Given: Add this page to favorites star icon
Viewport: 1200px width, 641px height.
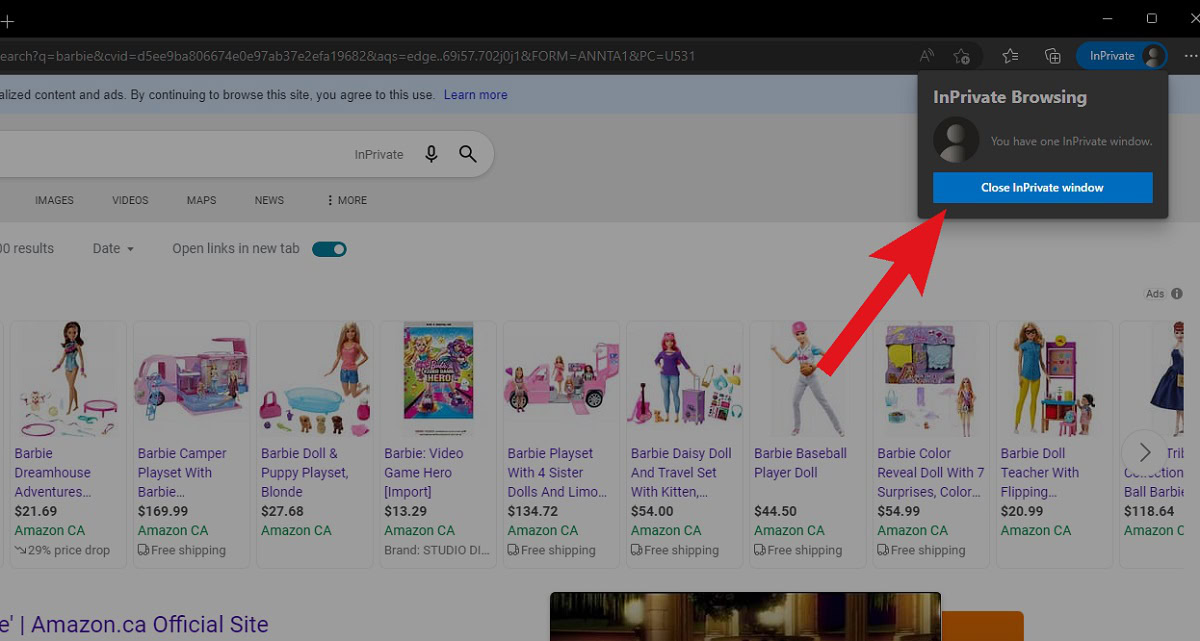Looking at the screenshot, I should 961,56.
